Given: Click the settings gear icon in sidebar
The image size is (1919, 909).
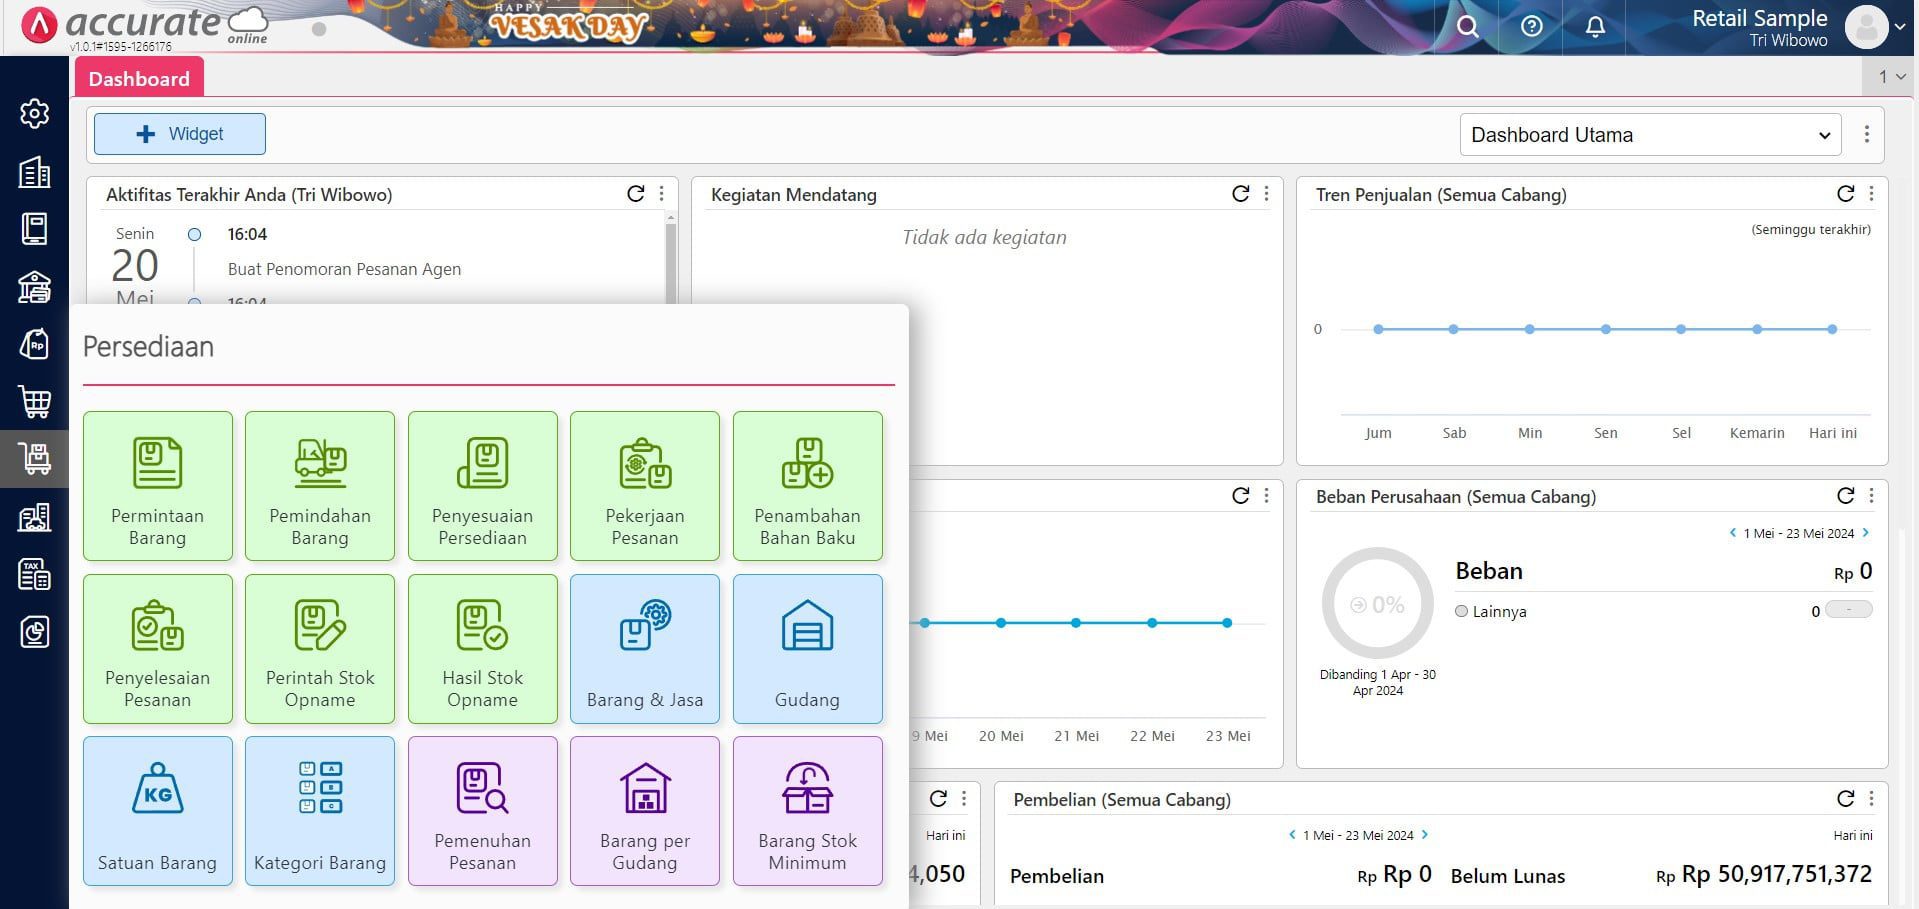Looking at the screenshot, I should 35,114.
